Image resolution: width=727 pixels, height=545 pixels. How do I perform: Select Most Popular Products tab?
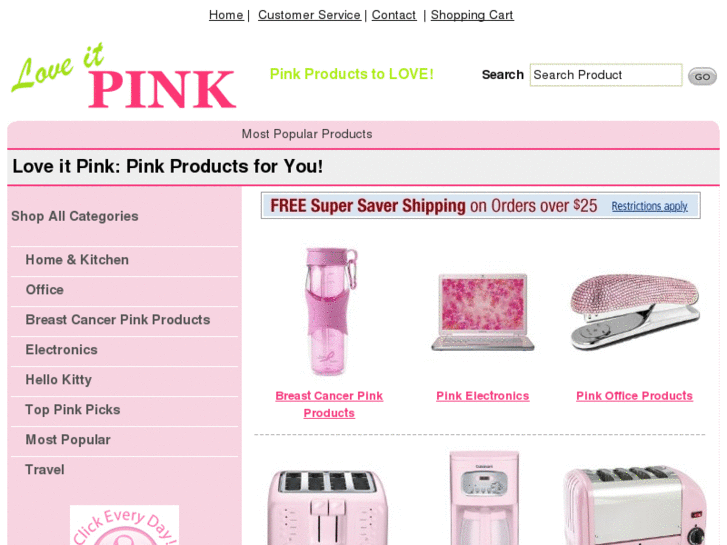pyautogui.click(x=306, y=134)
